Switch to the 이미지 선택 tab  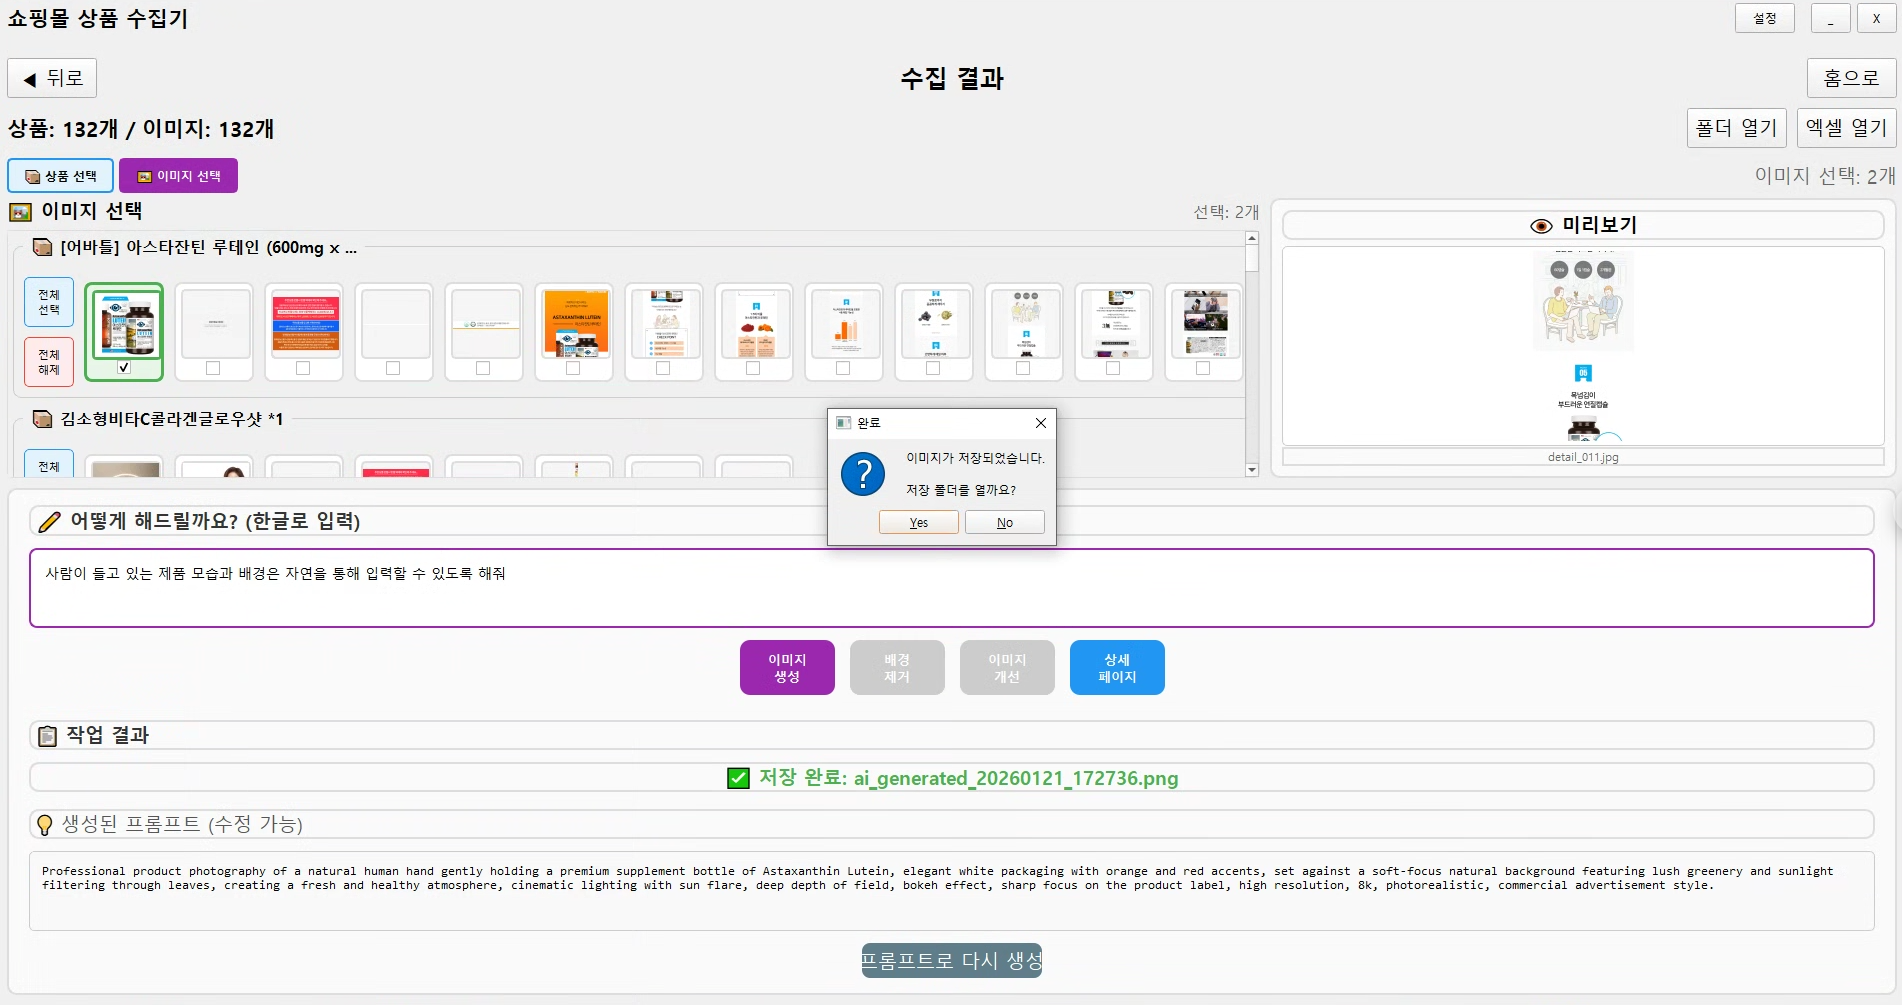(x=179, y=176)
